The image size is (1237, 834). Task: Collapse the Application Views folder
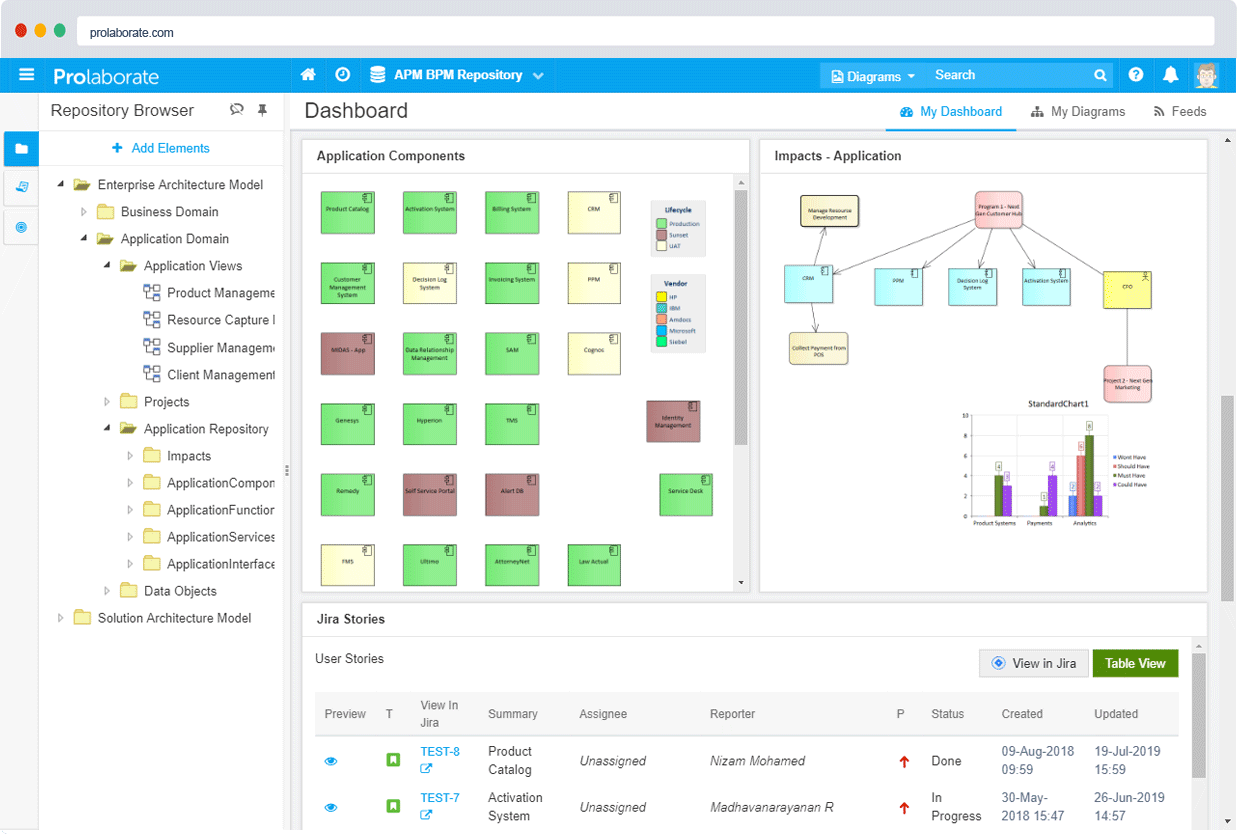pos(107,266)
